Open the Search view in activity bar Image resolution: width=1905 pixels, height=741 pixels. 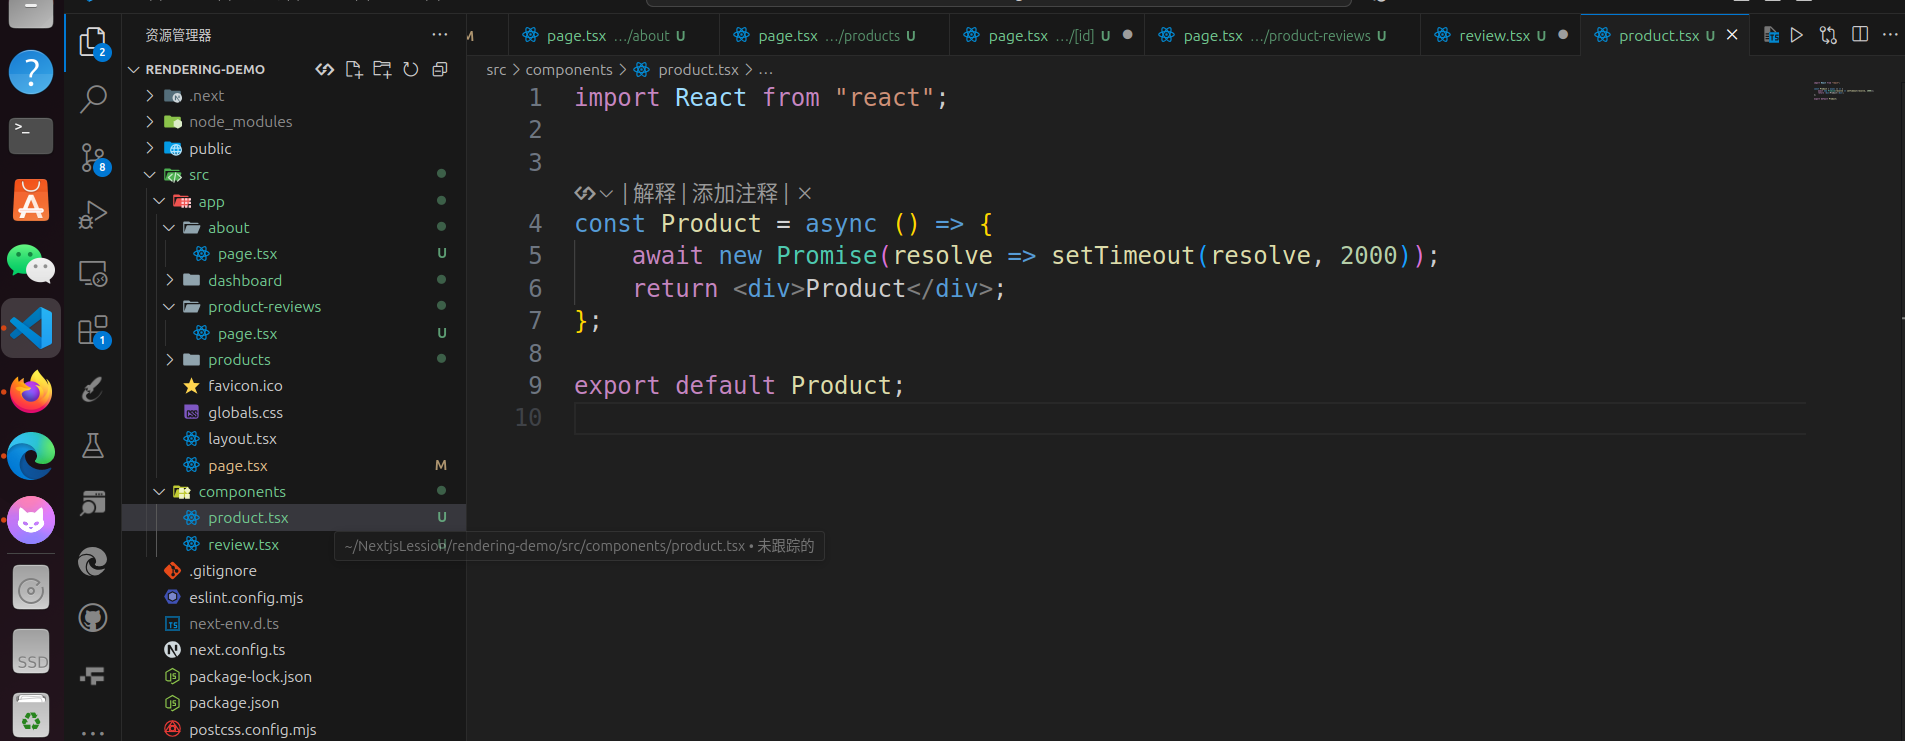[x=93, y=99]
